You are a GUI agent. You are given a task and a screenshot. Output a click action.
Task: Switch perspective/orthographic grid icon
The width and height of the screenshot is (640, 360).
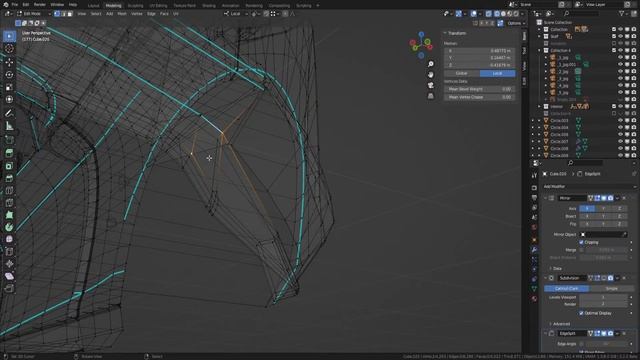point(431,96)
